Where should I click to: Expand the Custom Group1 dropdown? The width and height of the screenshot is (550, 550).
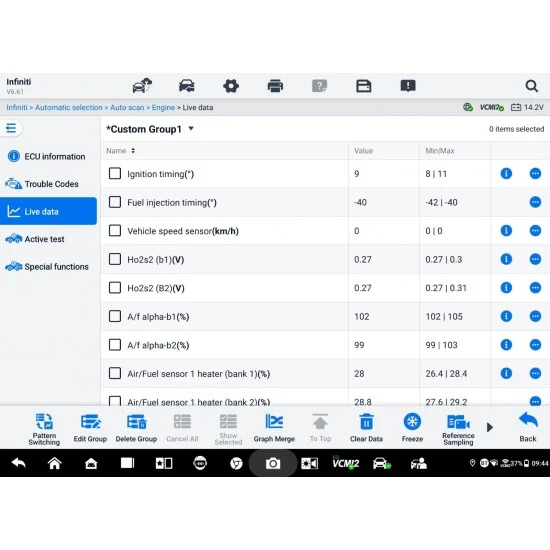coord(191,128)
